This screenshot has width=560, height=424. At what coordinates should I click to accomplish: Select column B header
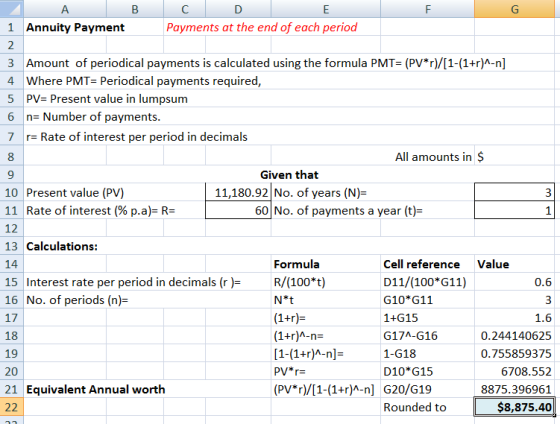click(135, 9)
